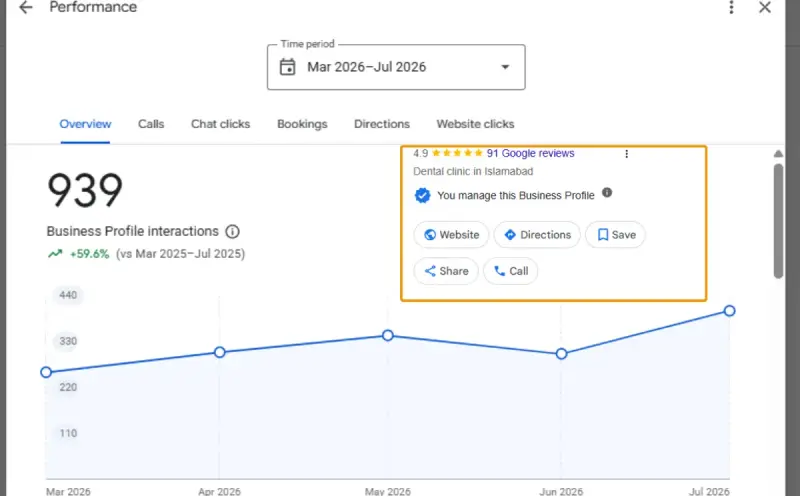This screenshot has width=800, height=500.
Task: Click the (vs Mar 2025–Jul 2025) comparison text
Action: click(x=181, y=254)
